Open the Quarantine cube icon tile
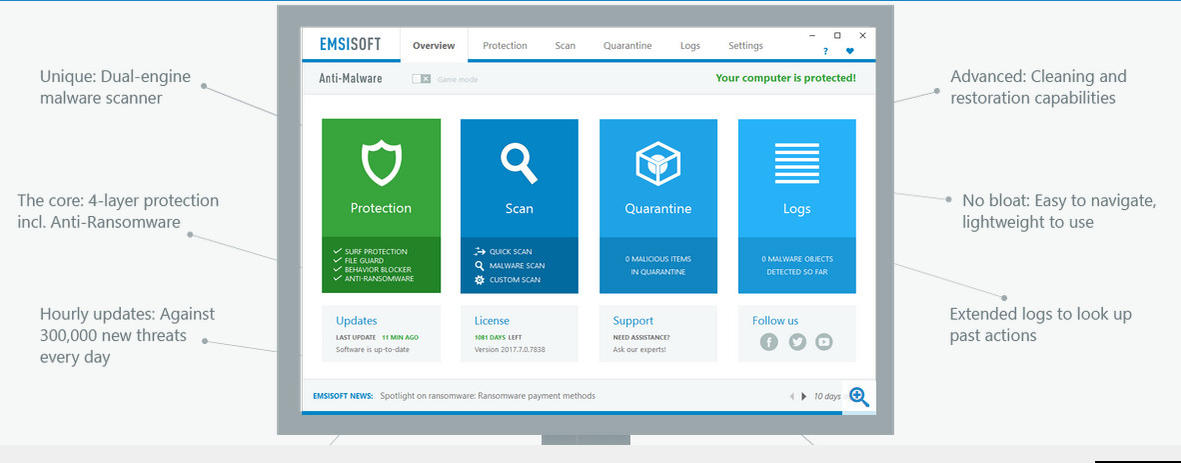Screen dimensions: 1181x463 click(657, 163)
